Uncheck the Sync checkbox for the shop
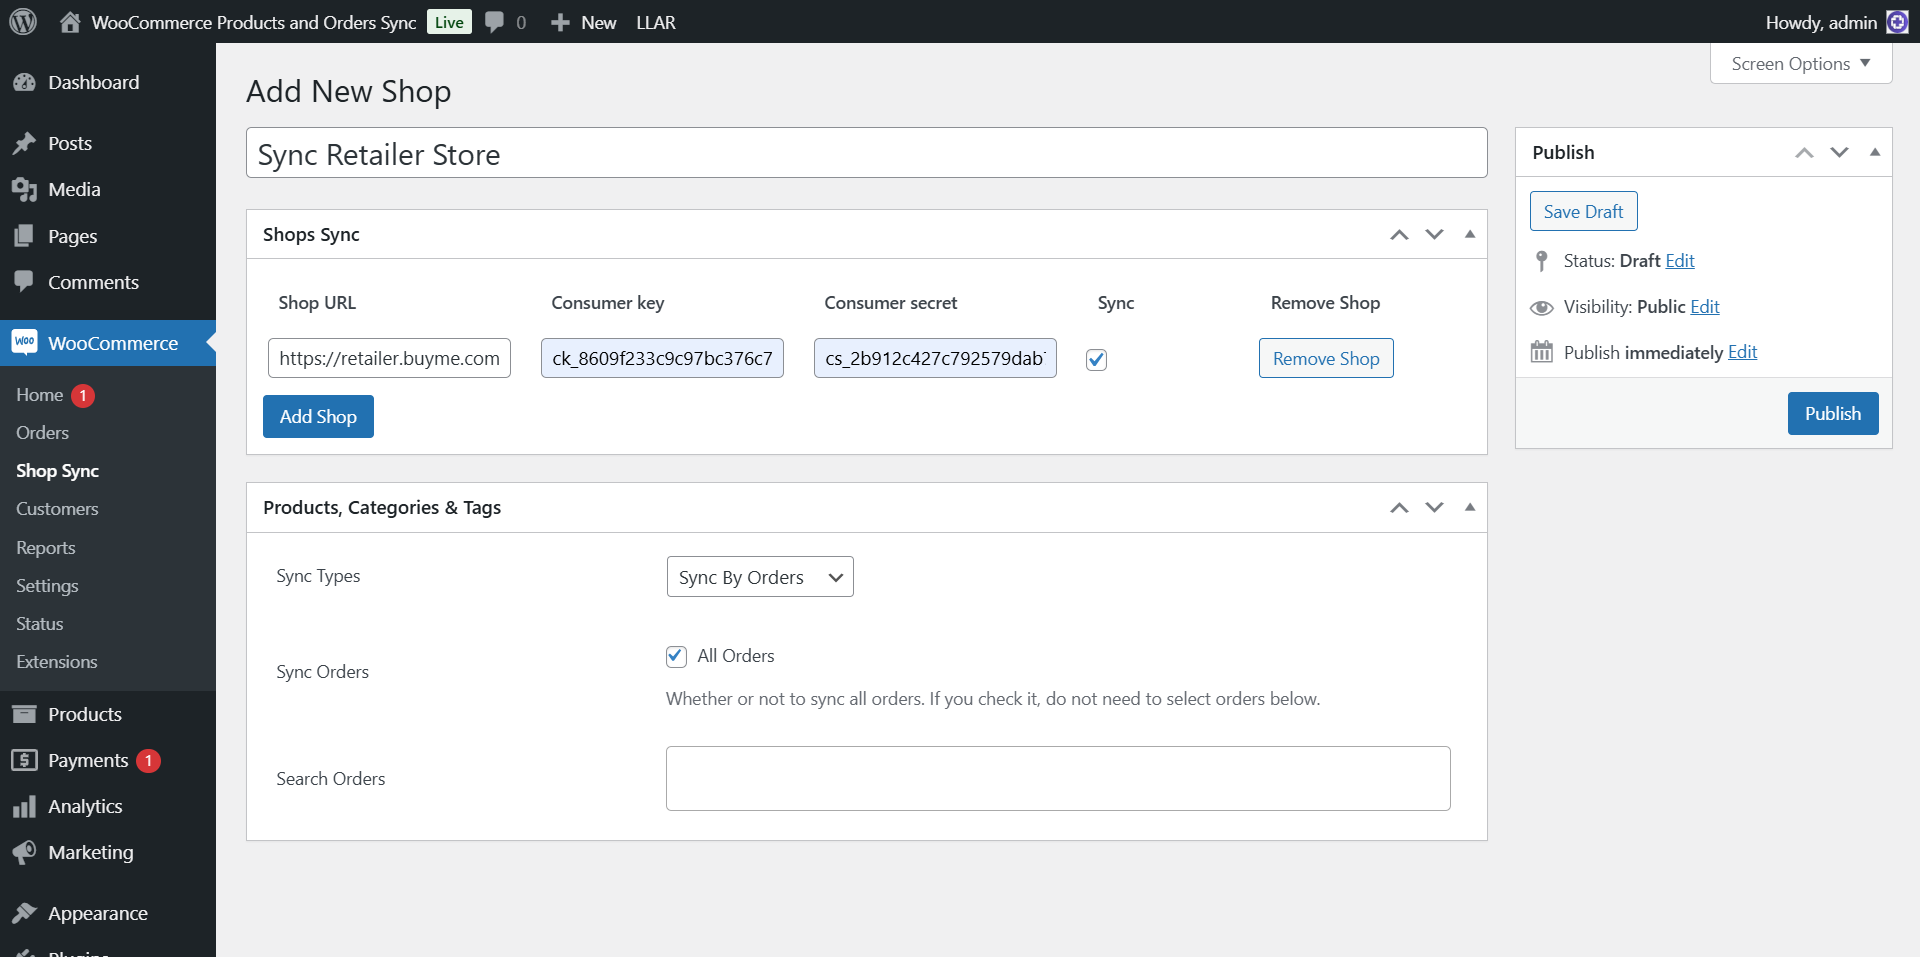The image size is (1920, 957). [1096, 360]
